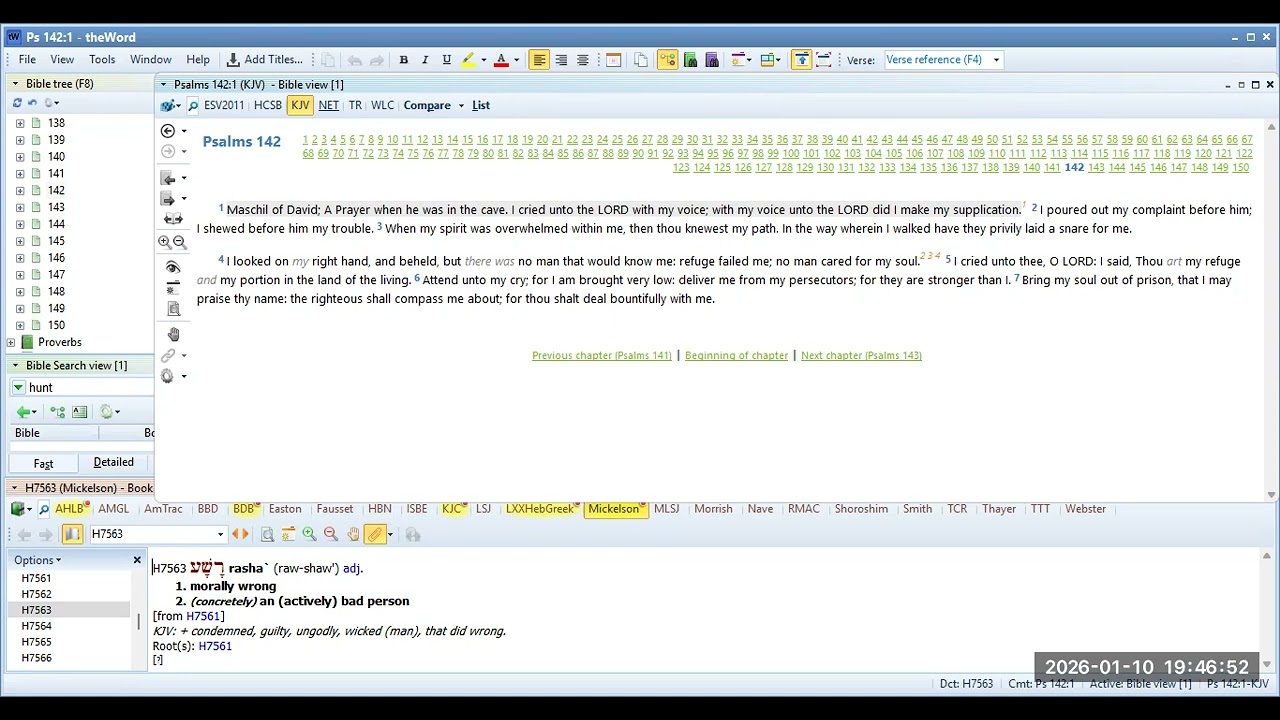Click the Bible view search magnifier icon
This screenshot has width=1280, height=720.
click(193, 105)
